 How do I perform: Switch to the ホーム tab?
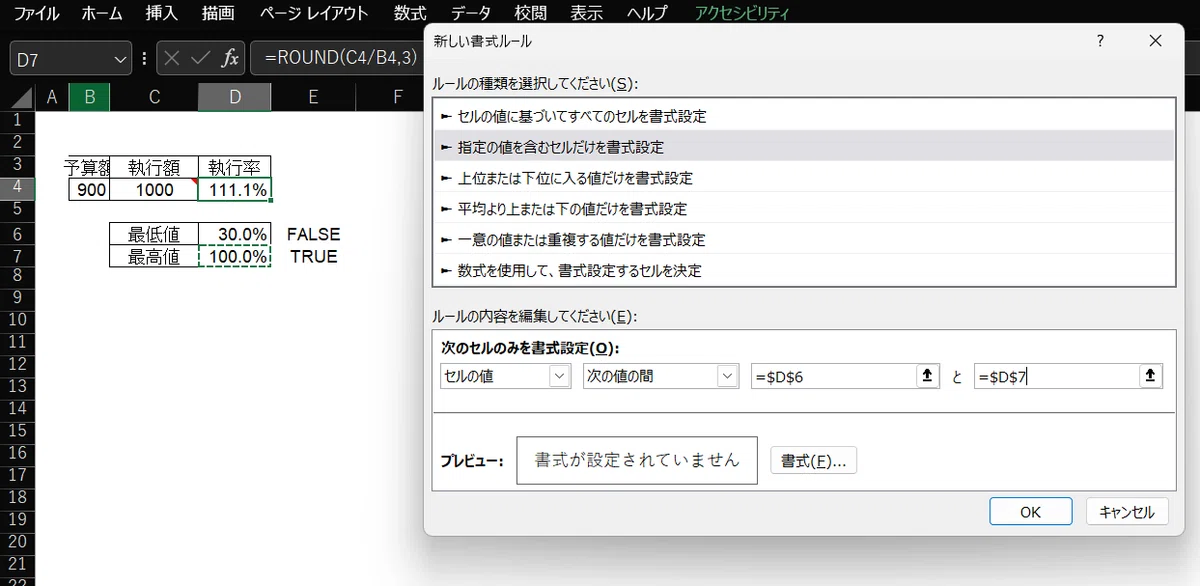coord(102,14)
